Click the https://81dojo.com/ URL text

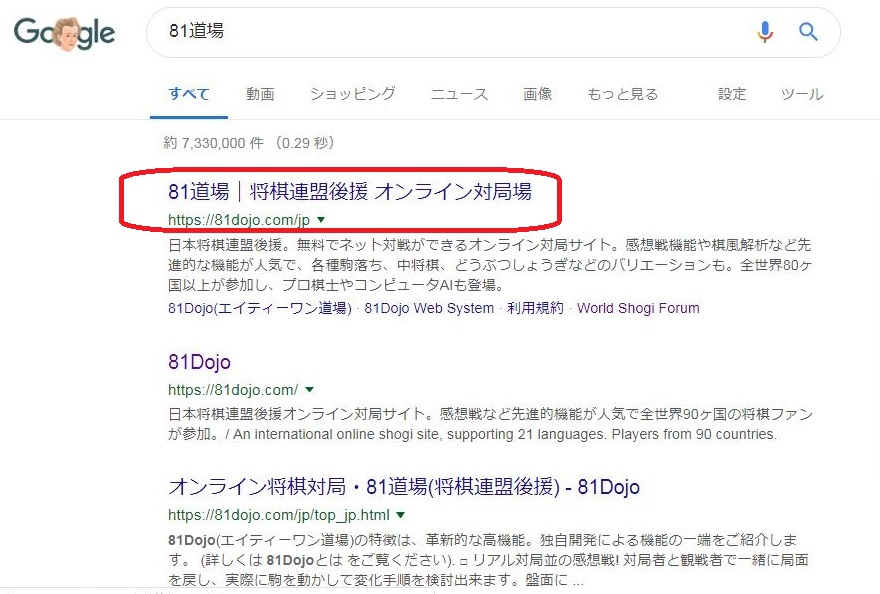(x=233, y=390)
